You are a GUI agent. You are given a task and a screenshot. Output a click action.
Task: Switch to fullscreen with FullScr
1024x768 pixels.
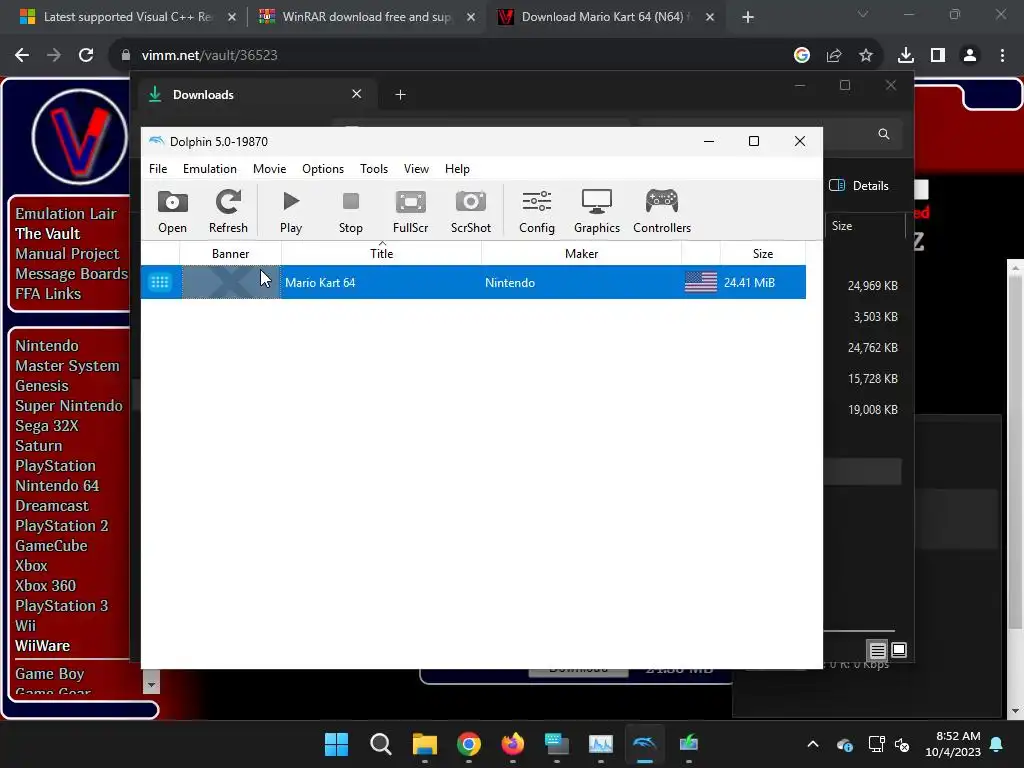click(x=410, y=212)
